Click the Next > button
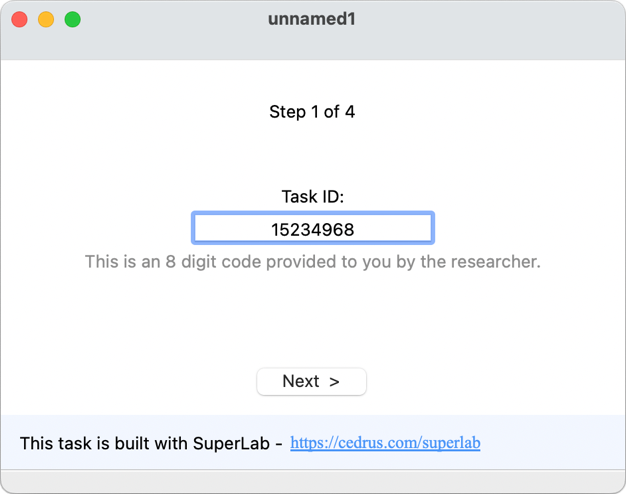Screen dimensions: 626x494 pyautogui.click(x=311, y=381)
